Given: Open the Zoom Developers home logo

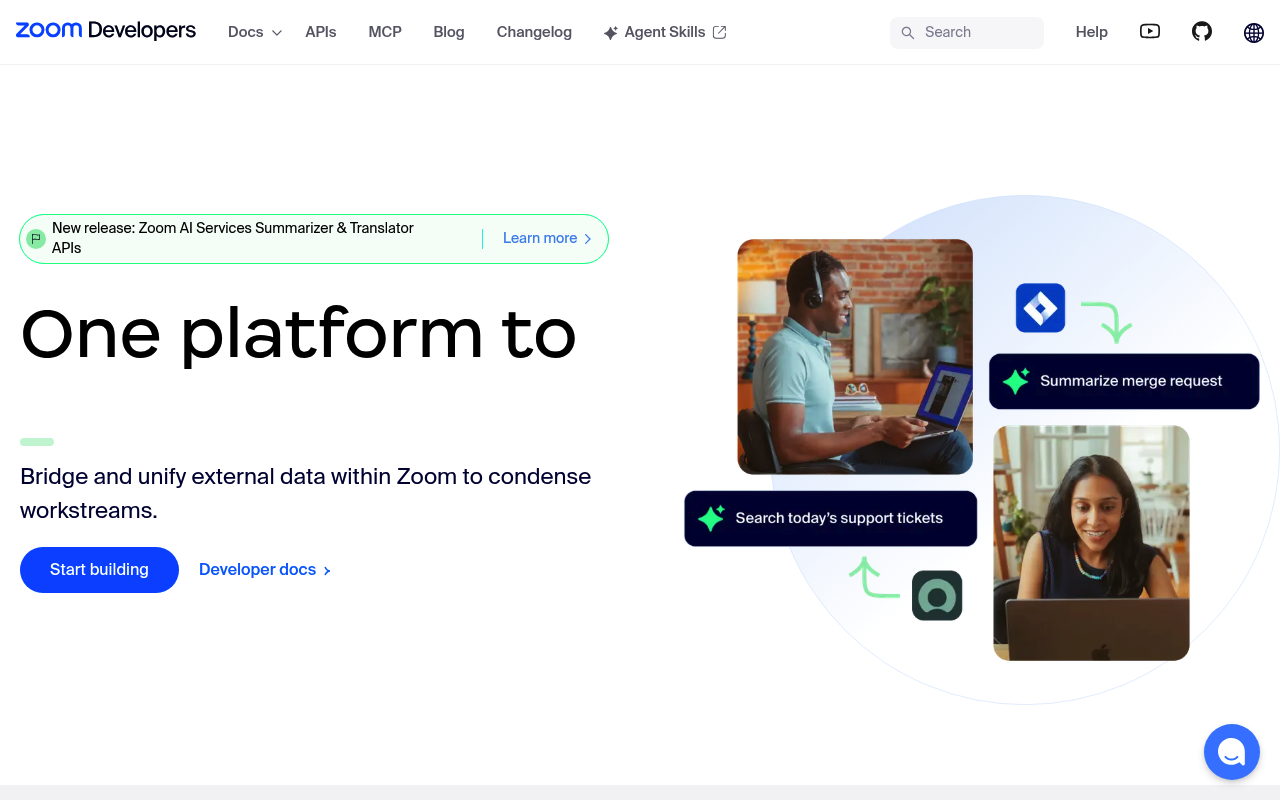Looking at the screenshot, I should pyautogui.click(x=106, y=31).
